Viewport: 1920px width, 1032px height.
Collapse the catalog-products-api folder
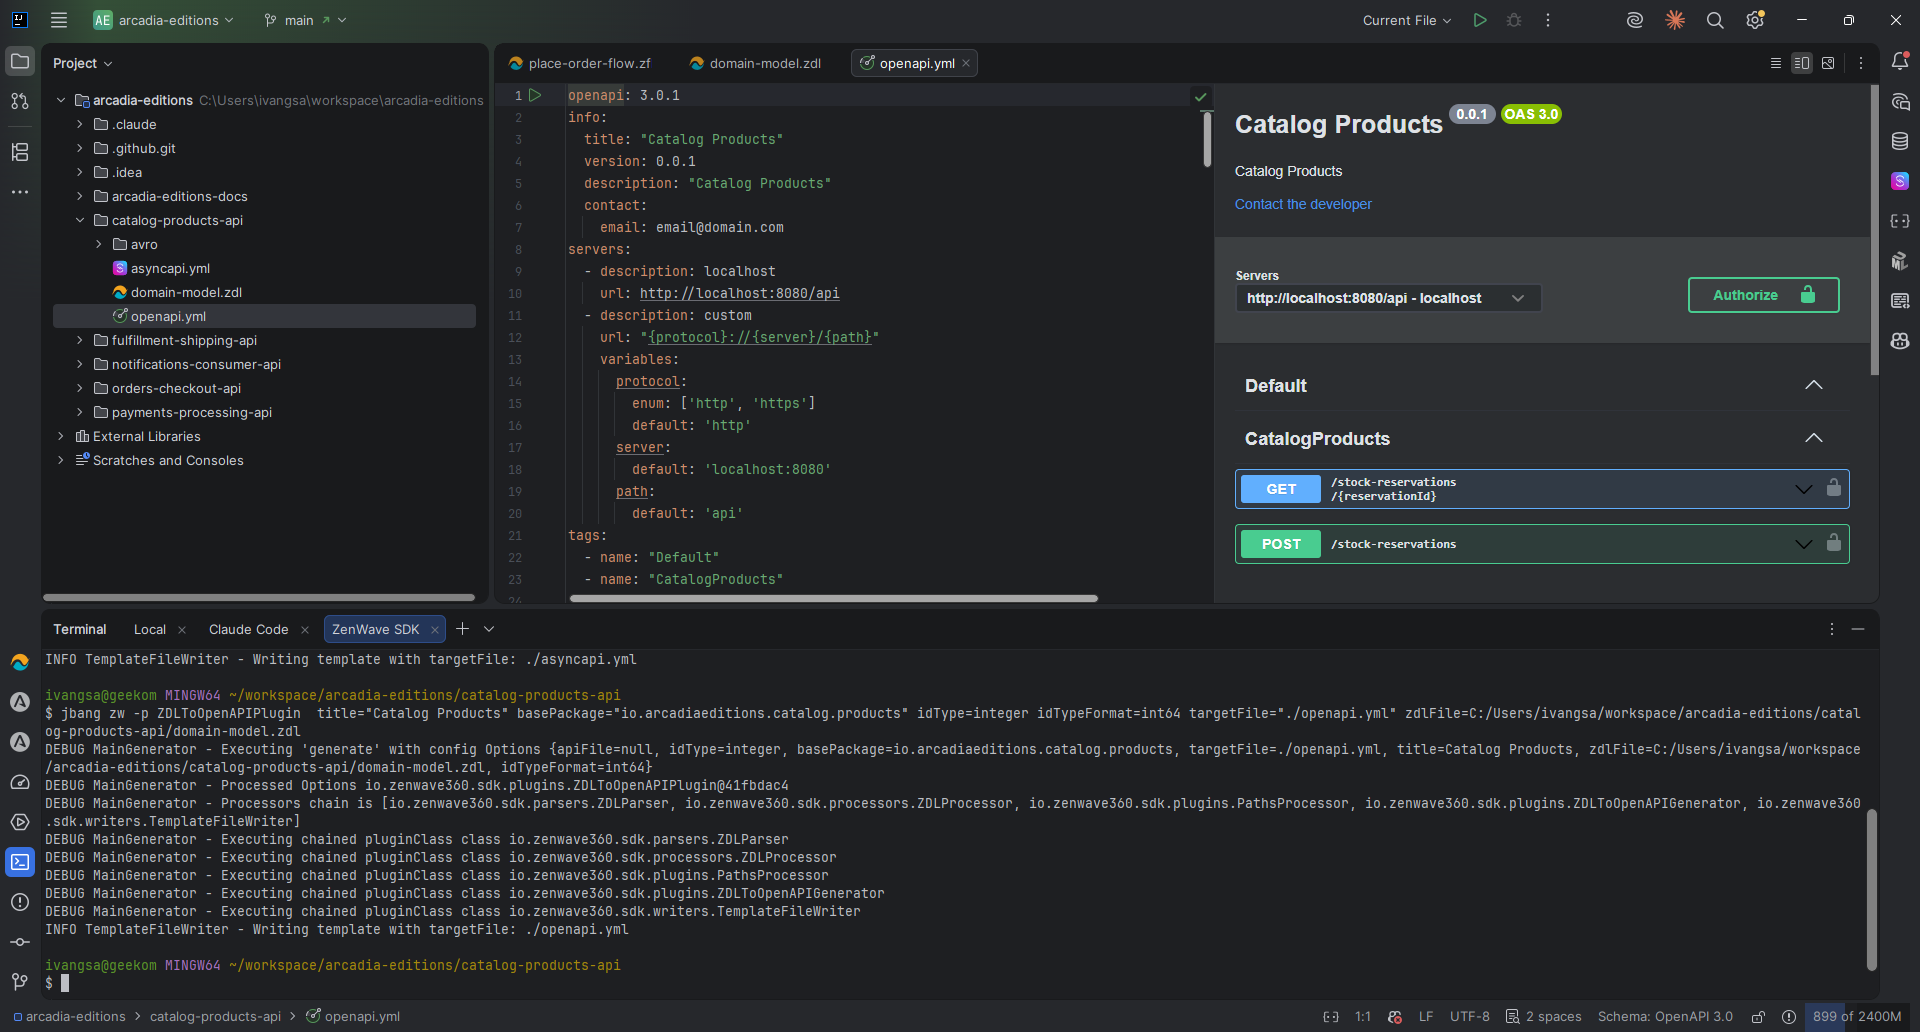tap(80, 220)
